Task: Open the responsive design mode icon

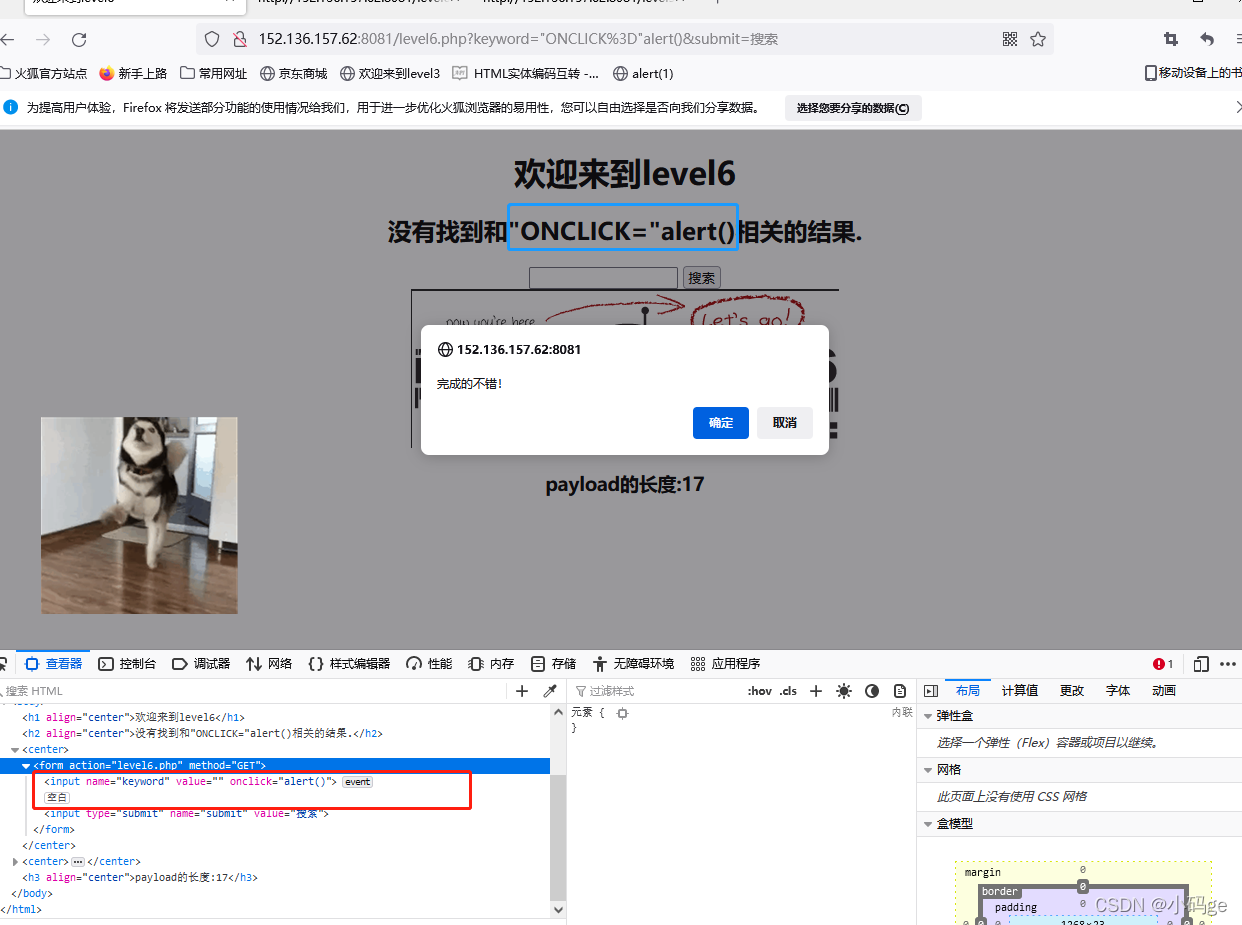Action: point(1201,663)
